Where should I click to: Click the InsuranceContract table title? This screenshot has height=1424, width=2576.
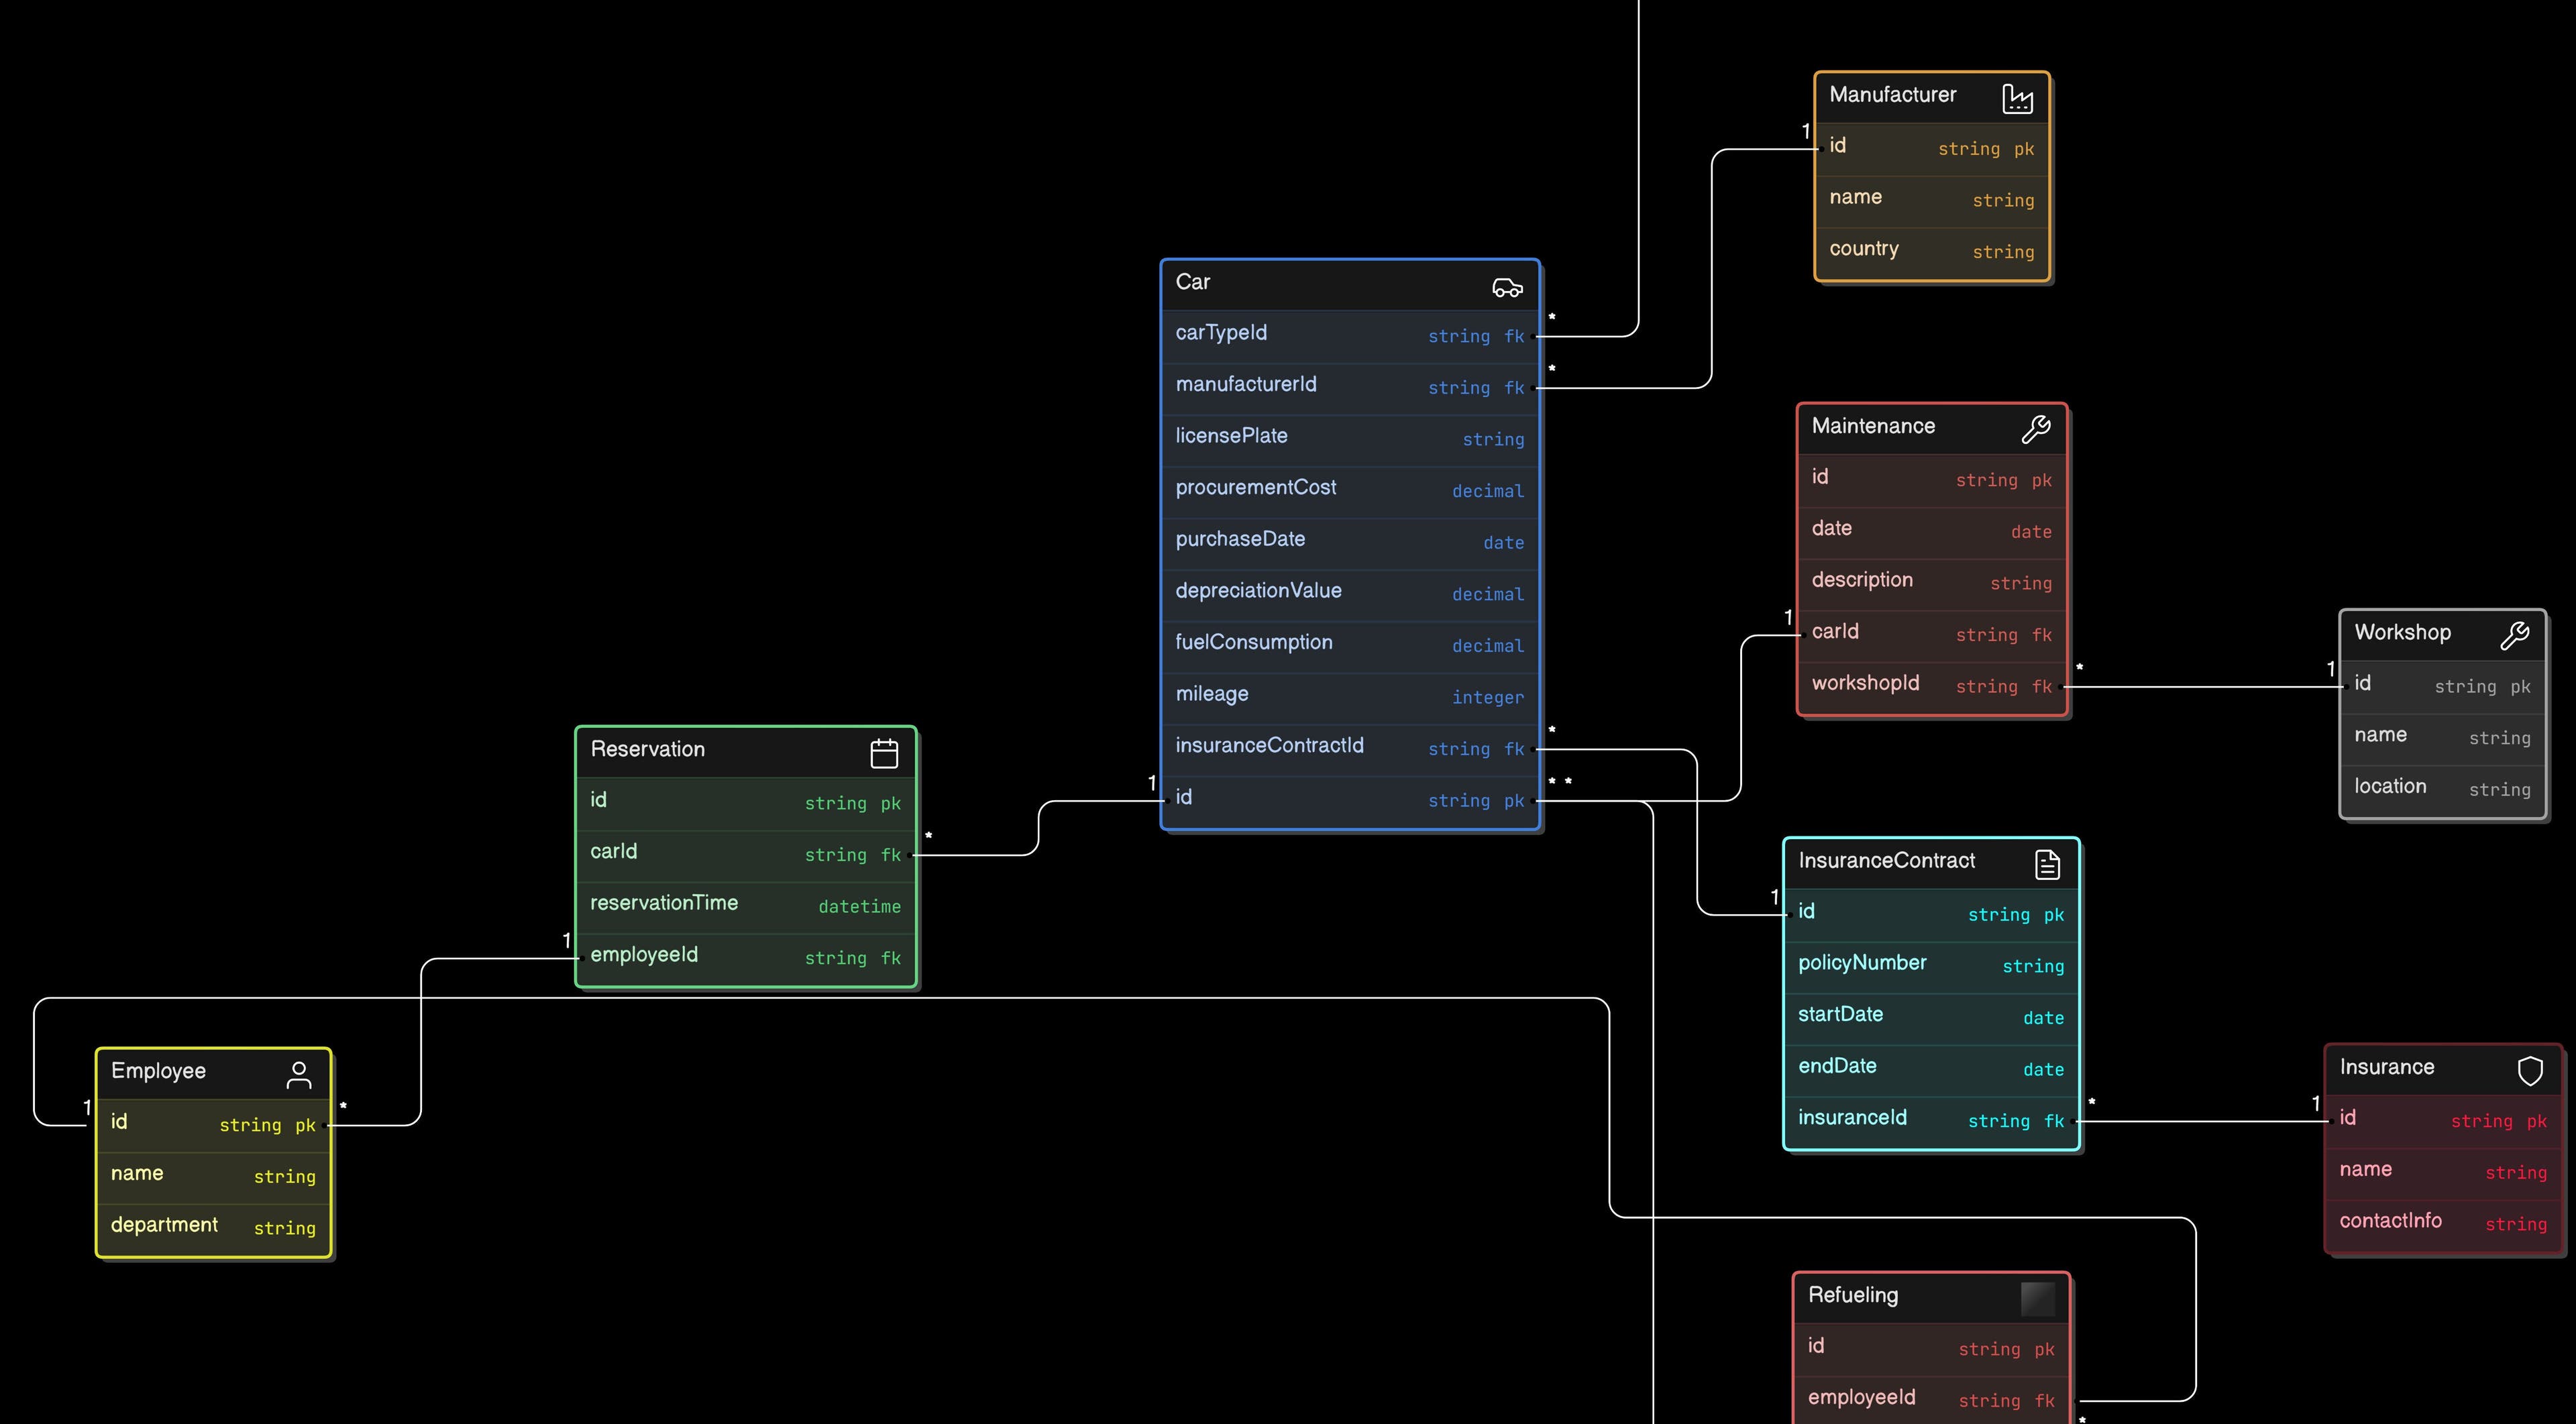tap(1887, 861)
